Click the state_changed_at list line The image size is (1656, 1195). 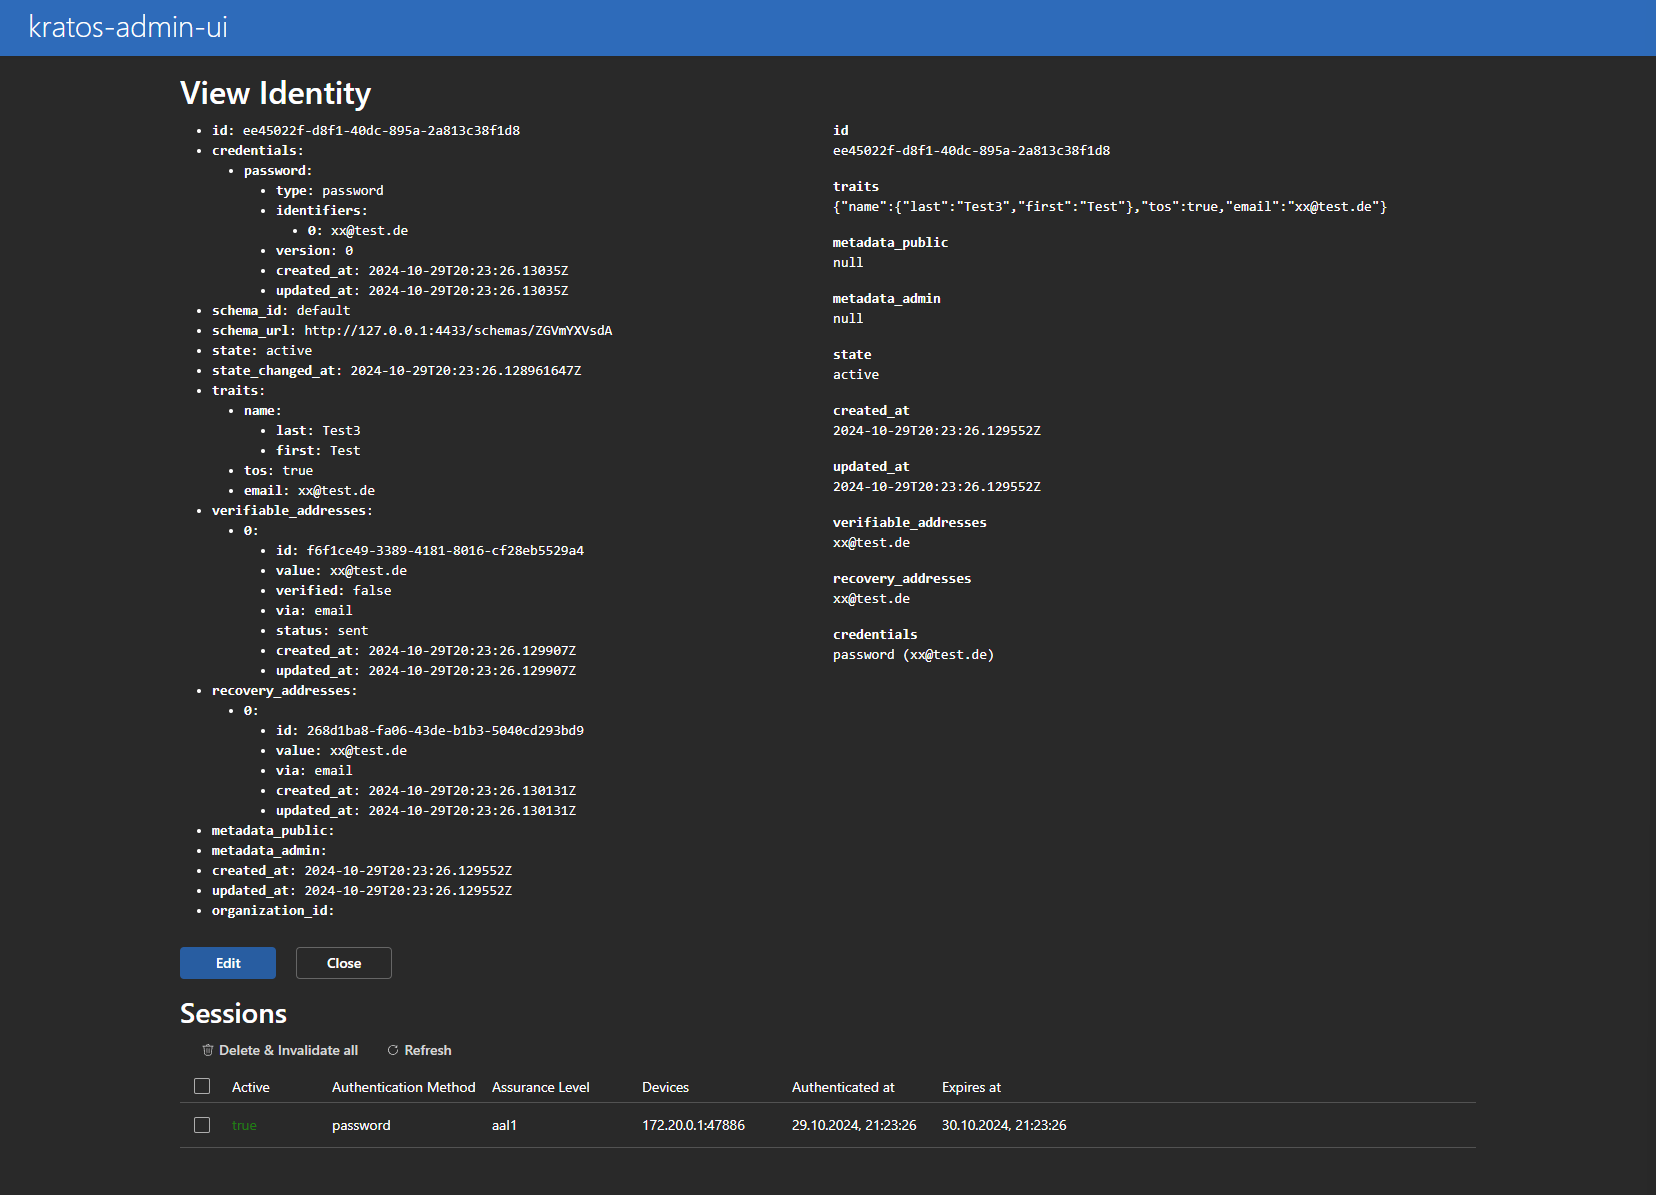[396, 371]
